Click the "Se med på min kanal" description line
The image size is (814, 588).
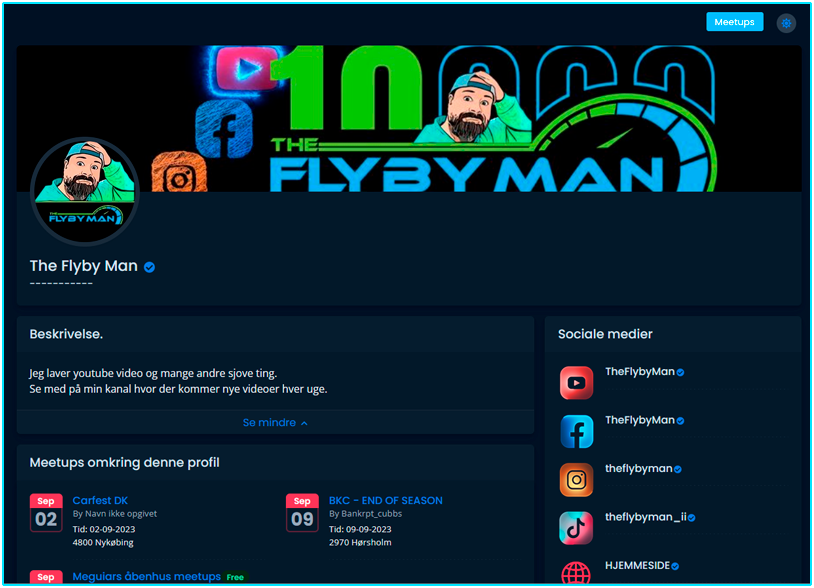pyautogui.click(x=178, y=389)
